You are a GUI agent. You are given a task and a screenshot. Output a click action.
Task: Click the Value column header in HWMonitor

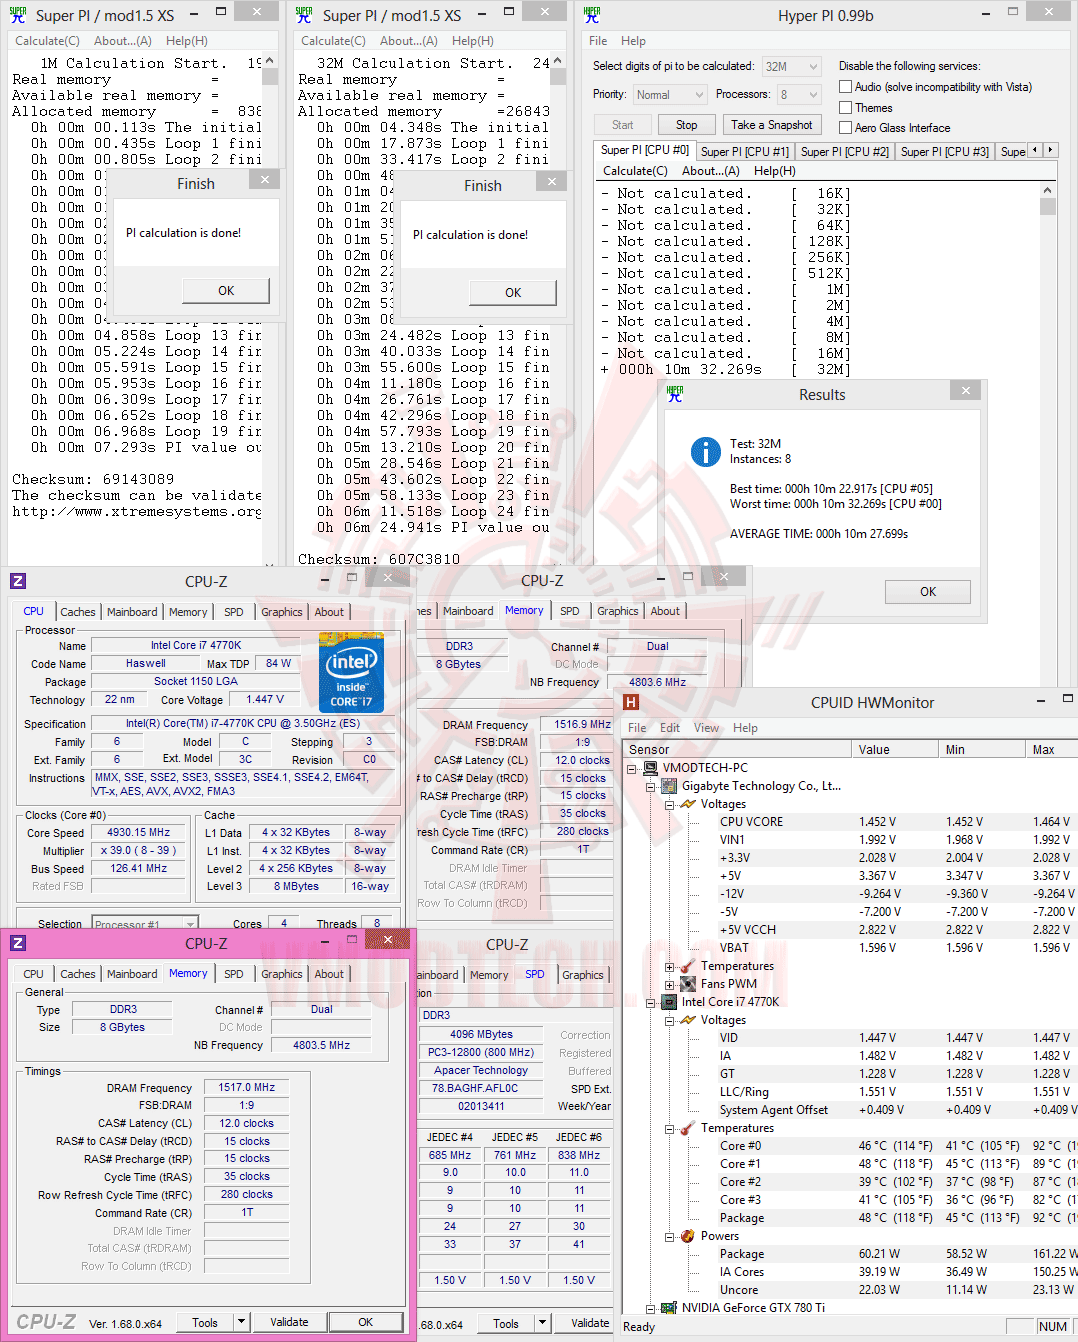pyautogui.click(x=896, y=749)
